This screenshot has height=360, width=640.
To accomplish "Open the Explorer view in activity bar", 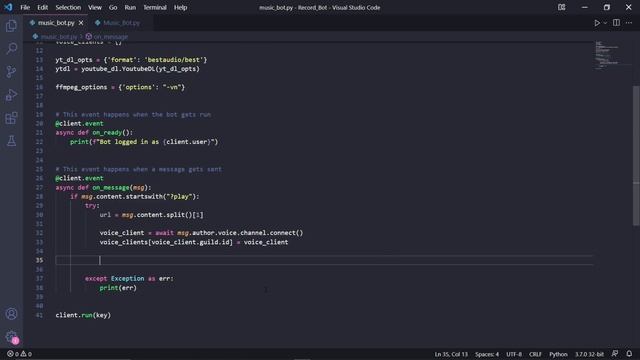I will (11, 26).
